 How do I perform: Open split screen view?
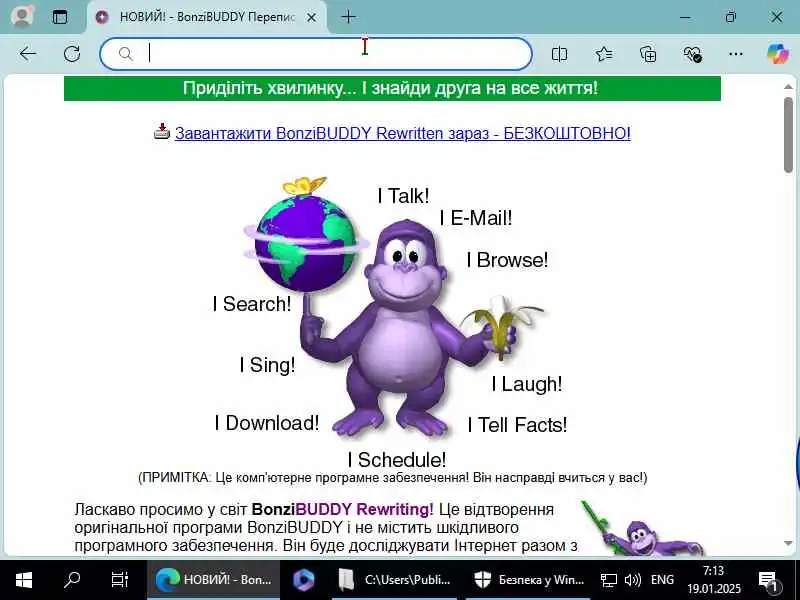pyautogui.click(x=559, y=54)
